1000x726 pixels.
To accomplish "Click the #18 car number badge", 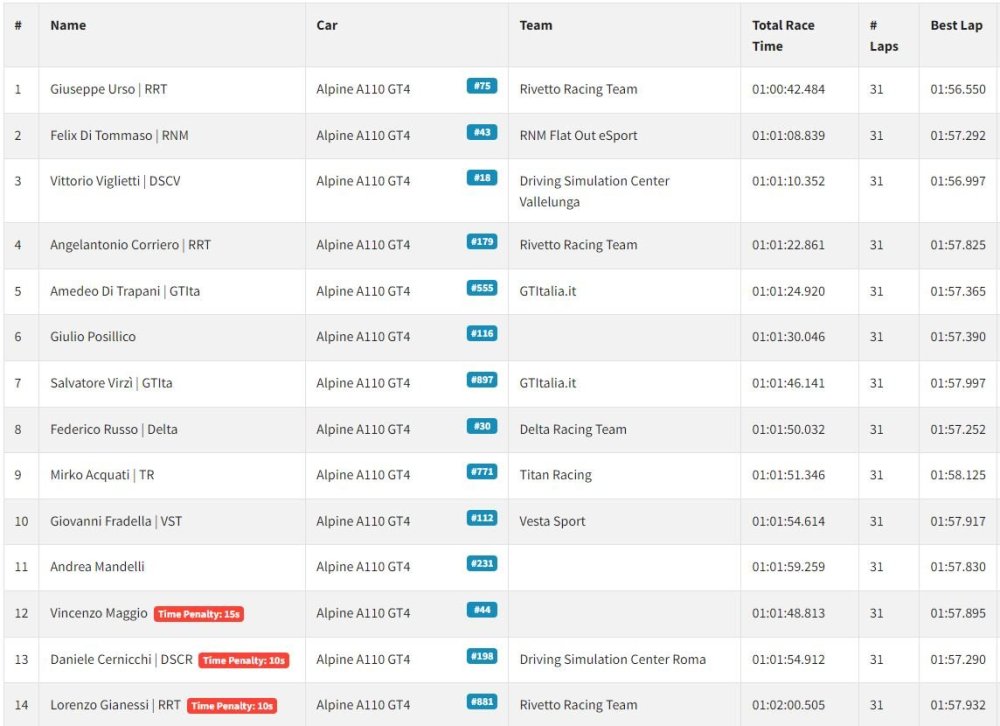I will click(x=482, y=178).
